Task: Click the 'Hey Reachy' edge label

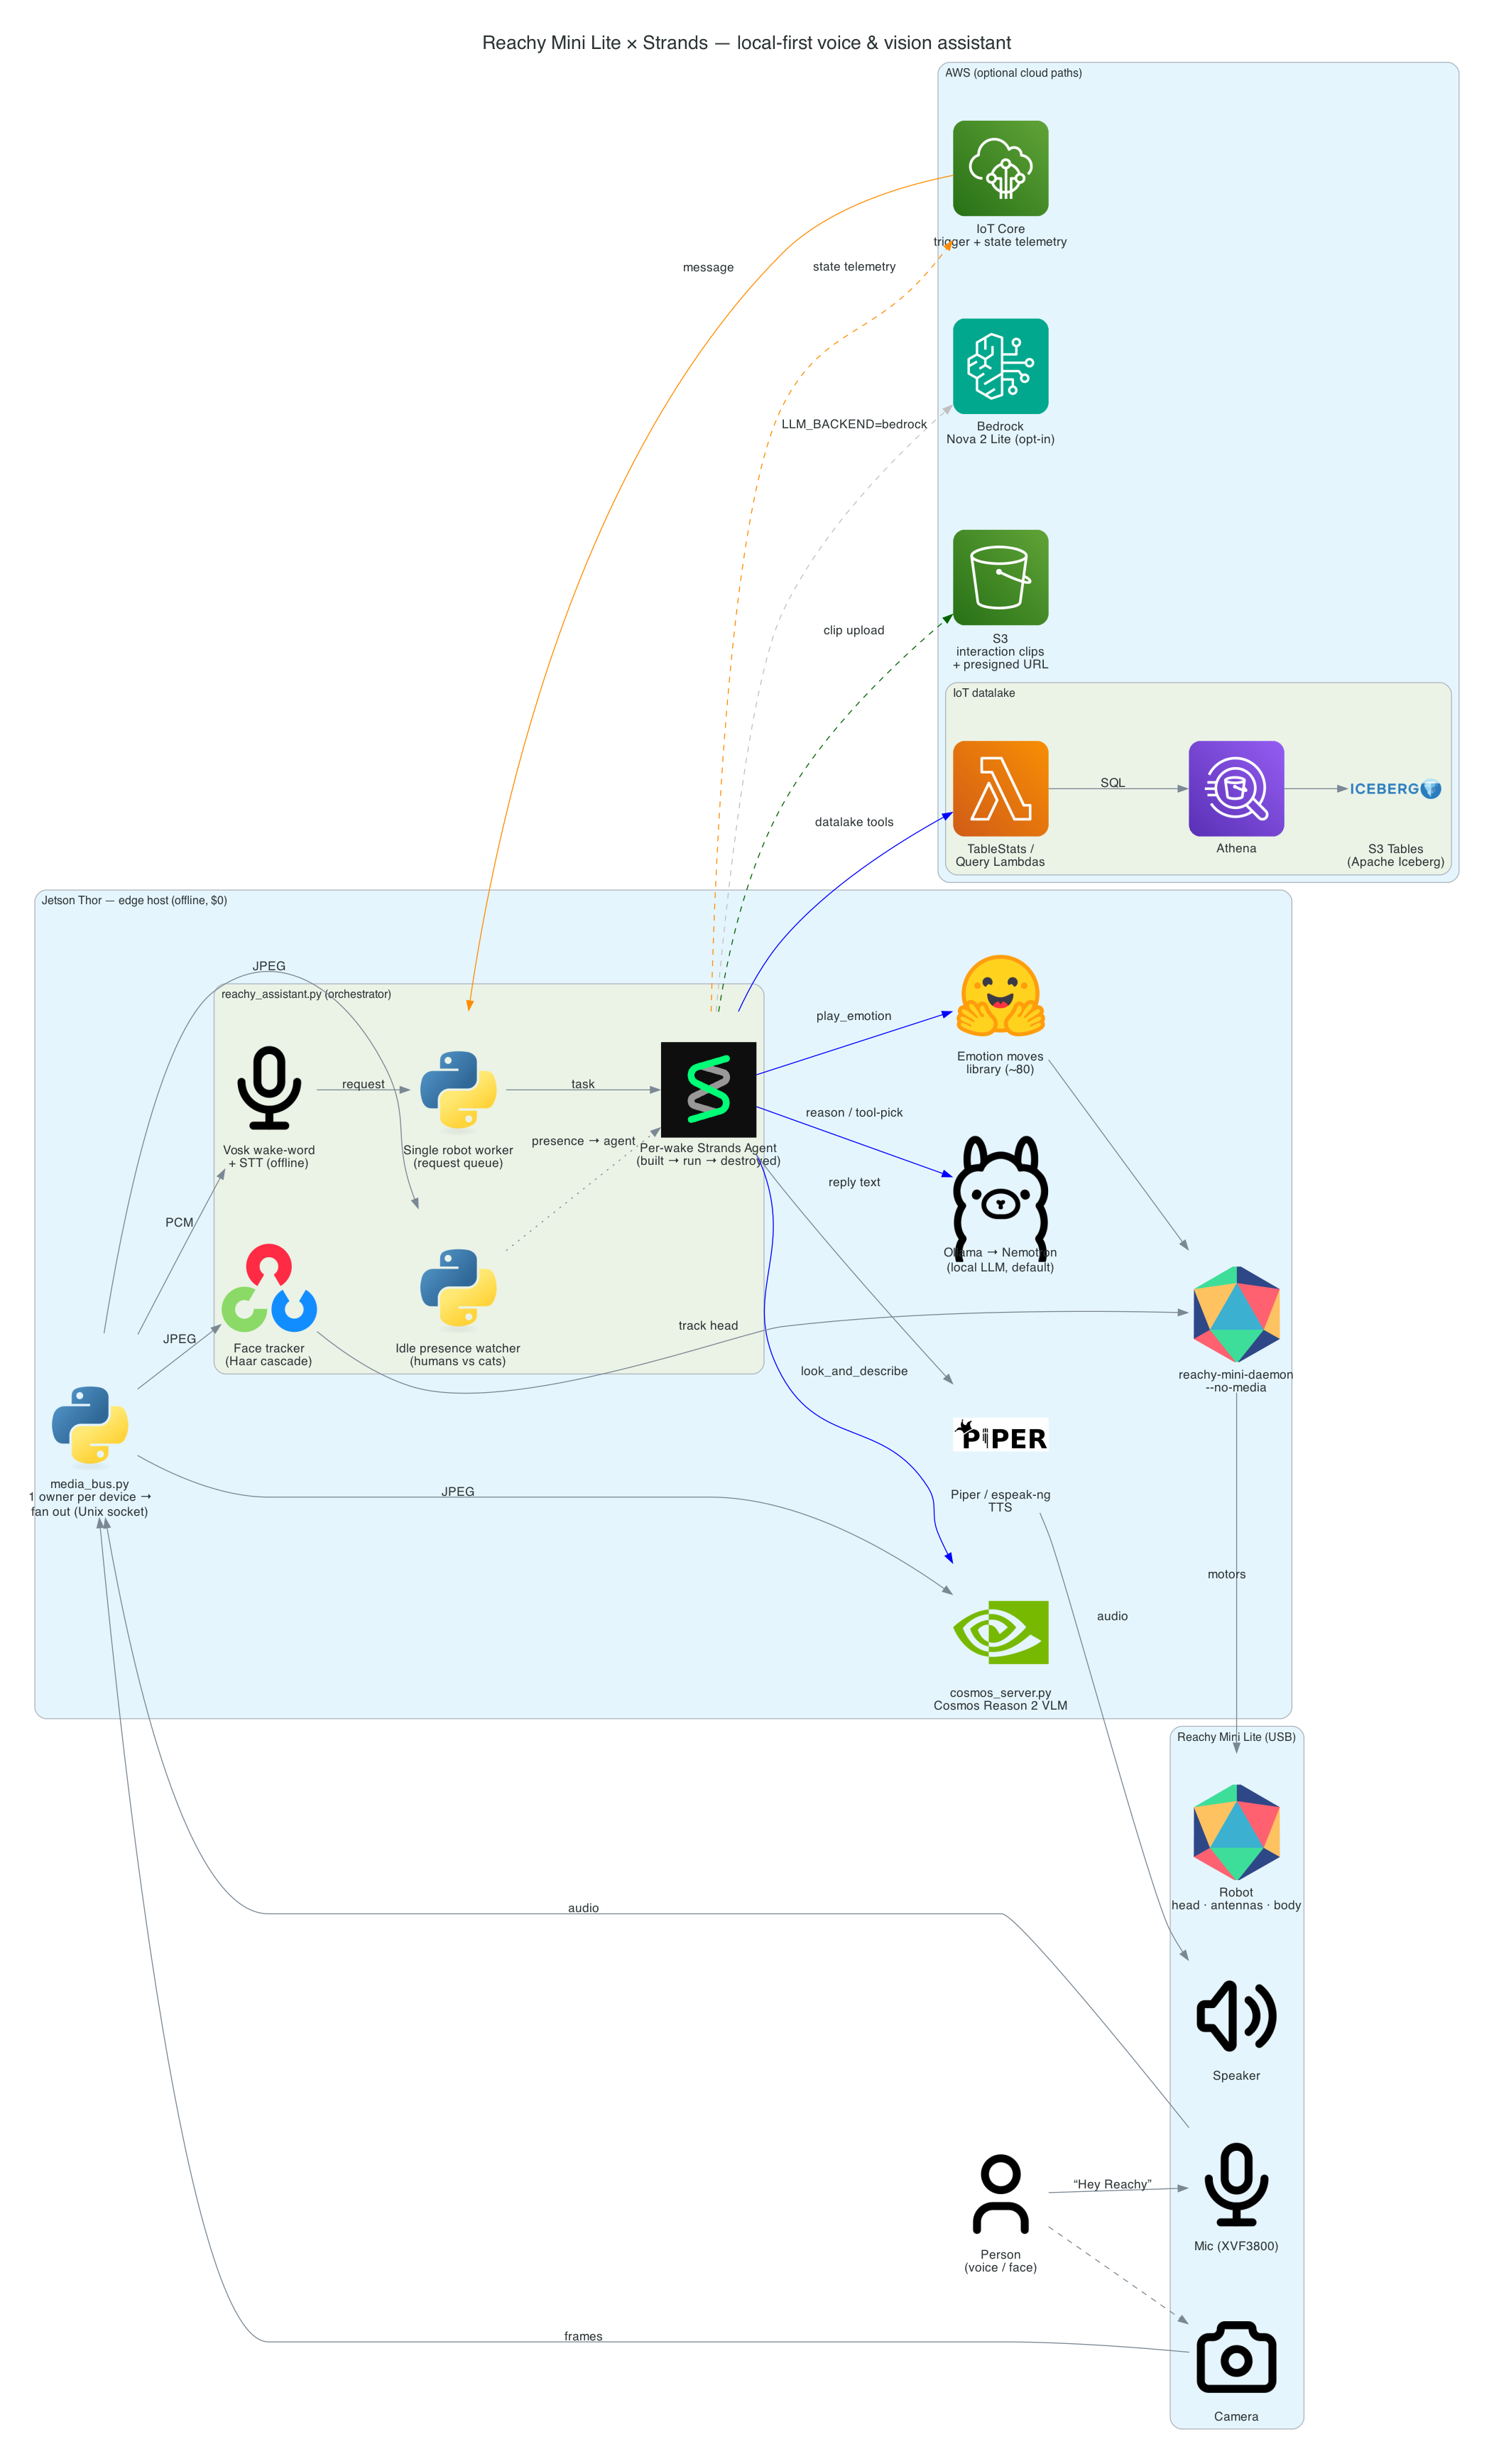Action: coord(1112,2184)
